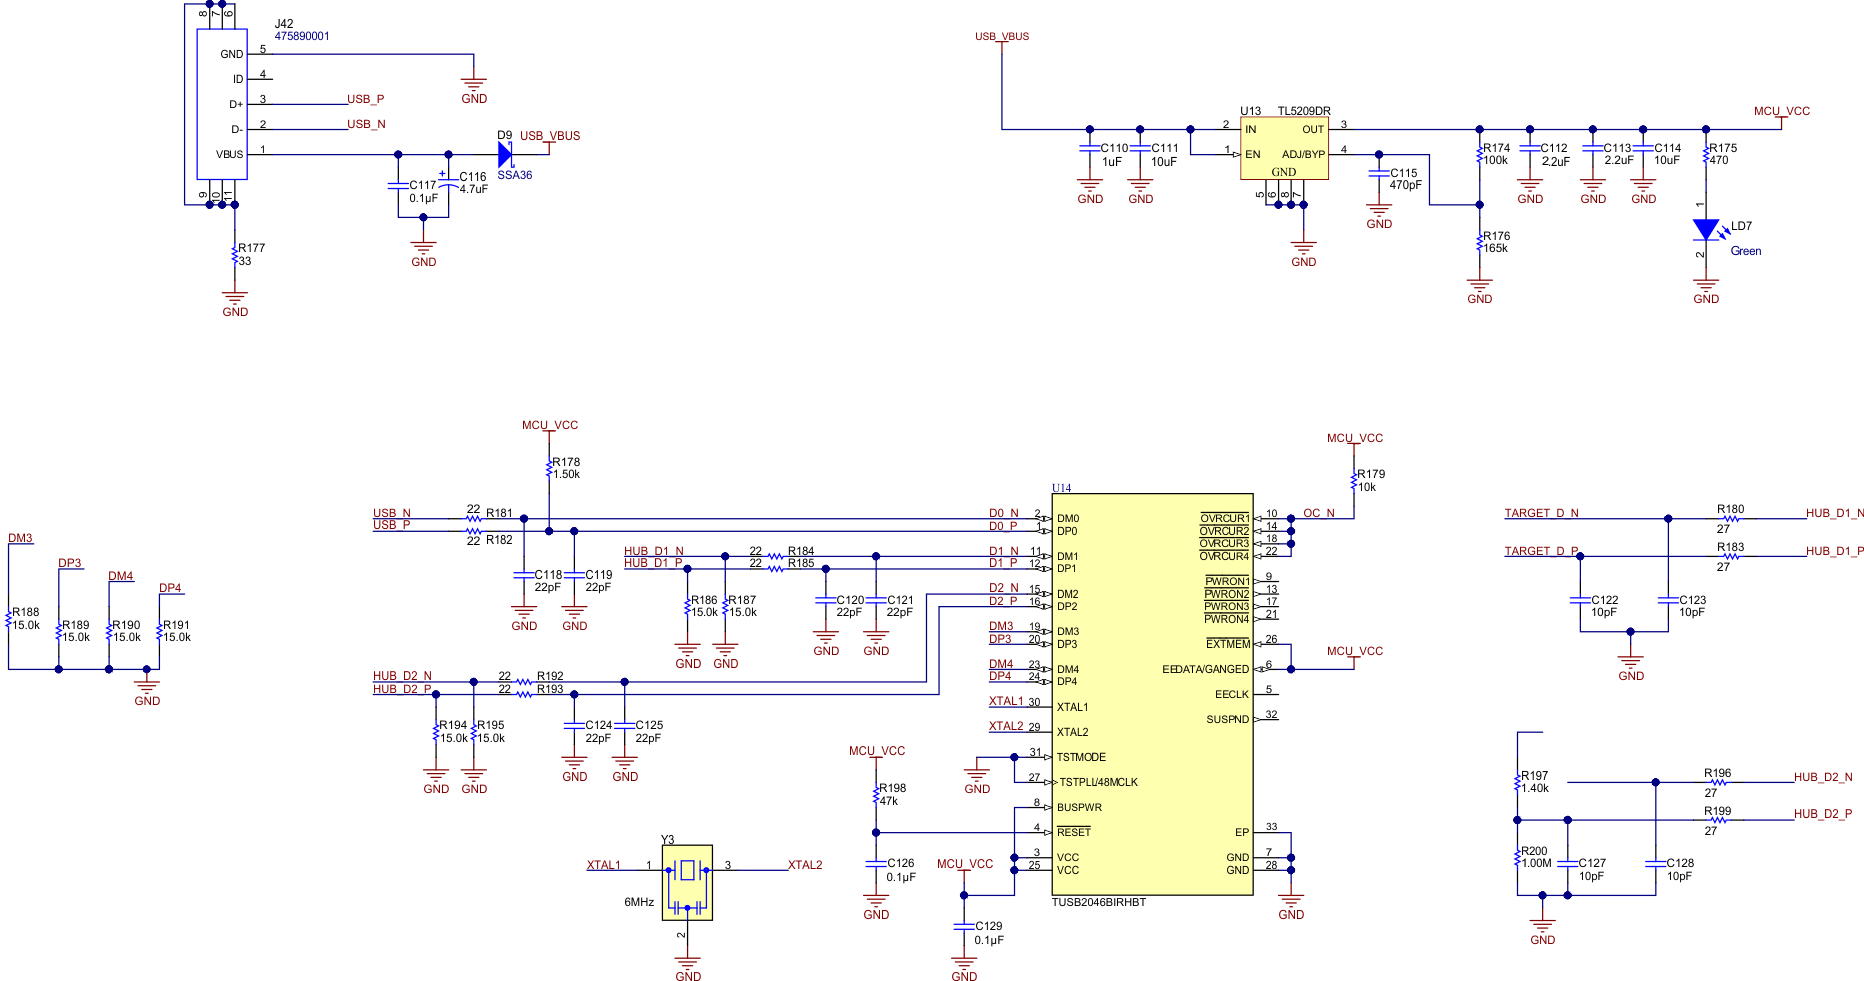Select the Y3 6MHz crystal symbol

coord(687,882)
